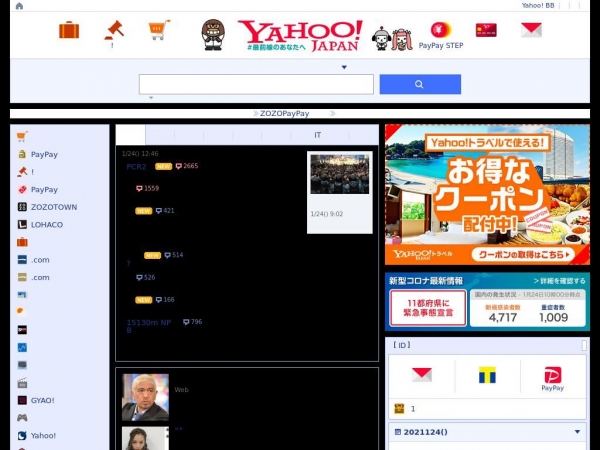Image resolution: width=600 pixels, height=450 pixels.
Task: Open the briefcase travel item in sidebar
Action: [22, 242]
